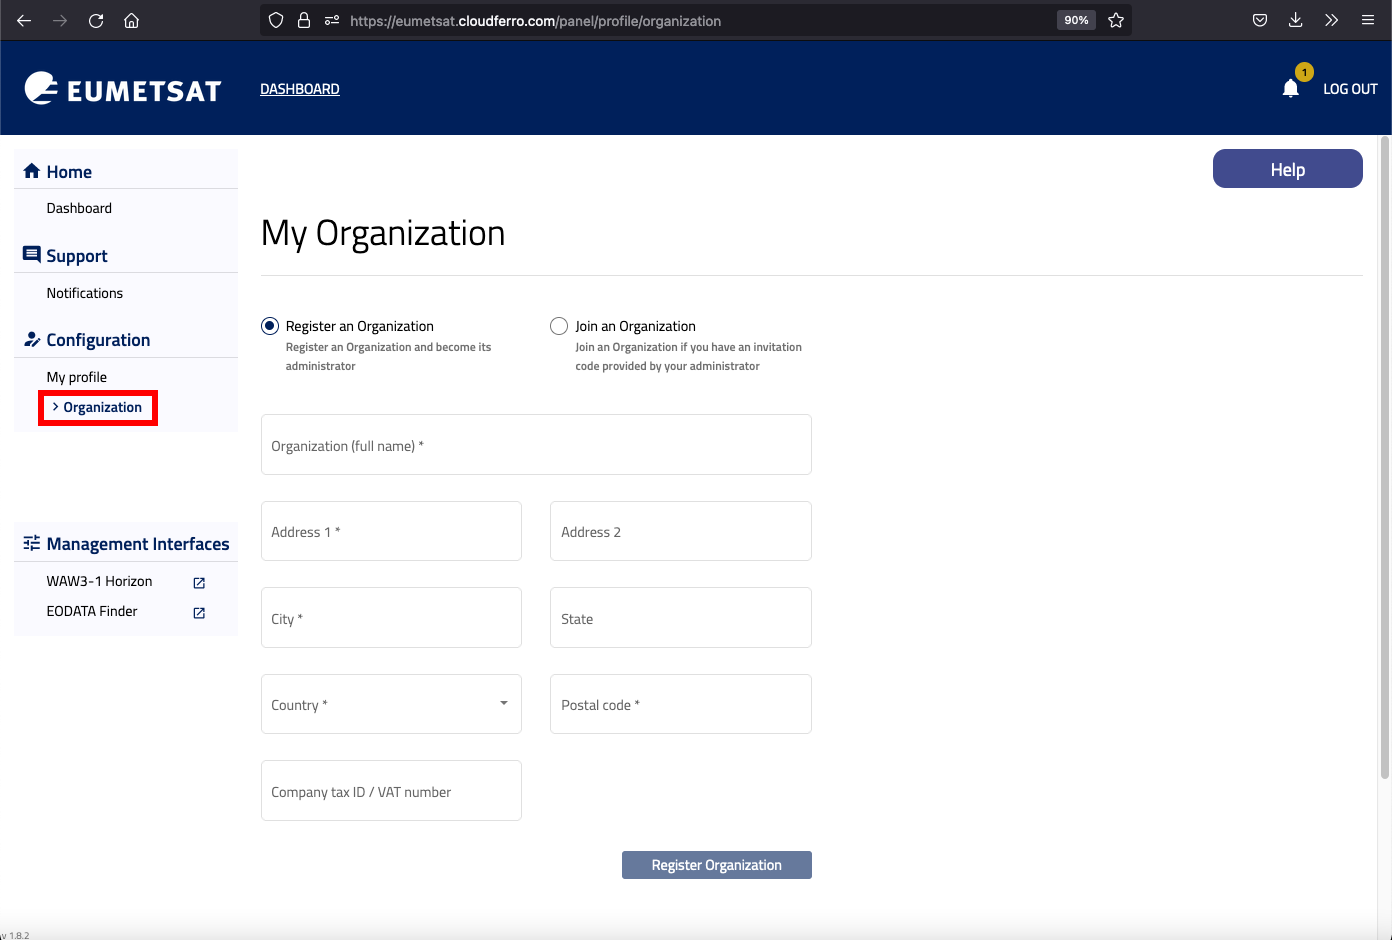Open the browser downloads icon
Screen dimensions: 1392x940
(1295, 20)
